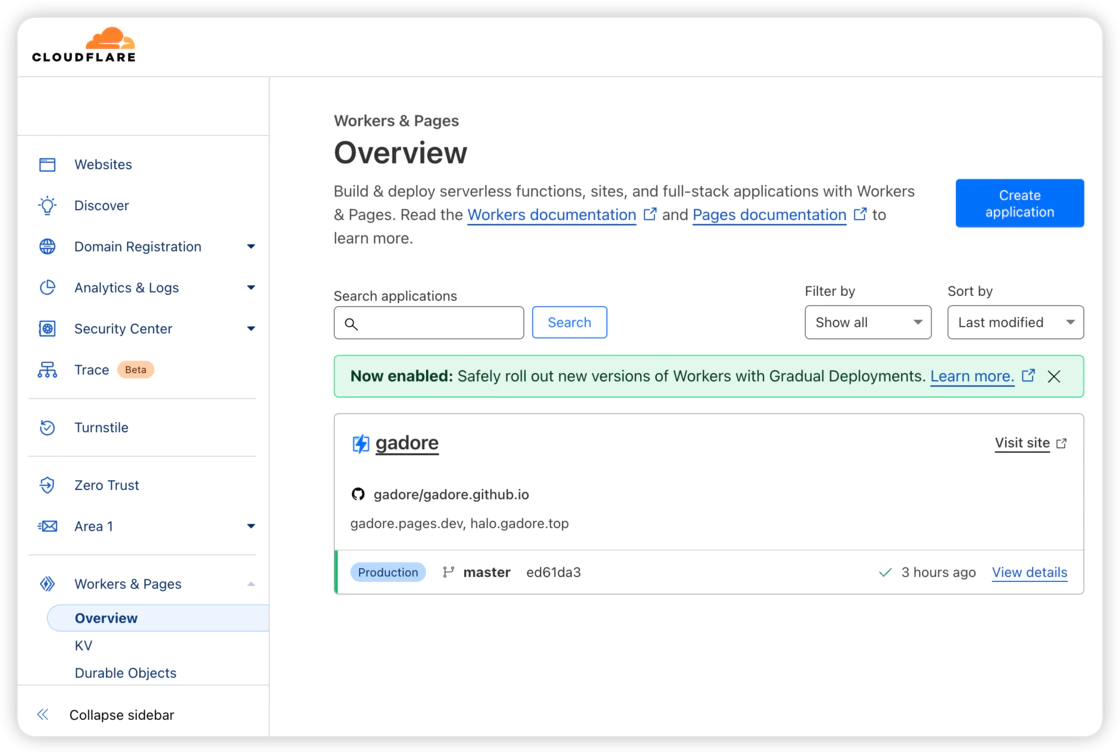The width and height of the screenshot is (1120, 754).
Task: Click the Turnstile icon in sidebar
Action: click(47, 428)
